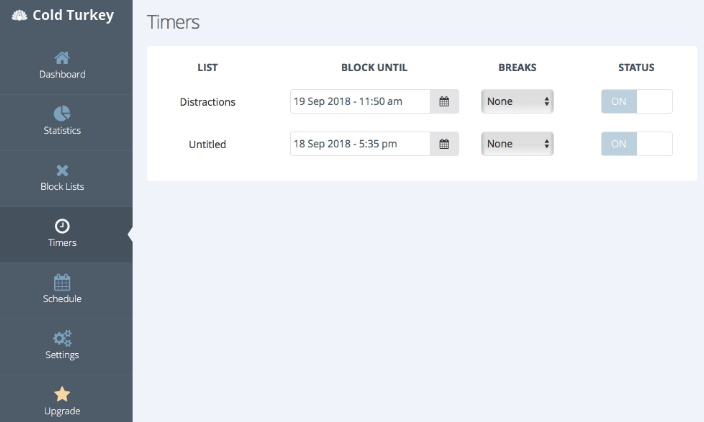Viewport: 704px width, 422px height.
Task: Open the Settings gears icon
Action: [x=62, y=338]
